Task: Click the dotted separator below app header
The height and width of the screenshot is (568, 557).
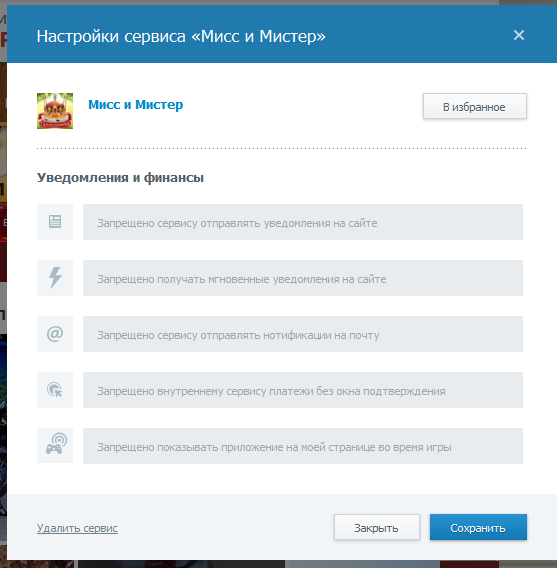Action: (281, 149)
